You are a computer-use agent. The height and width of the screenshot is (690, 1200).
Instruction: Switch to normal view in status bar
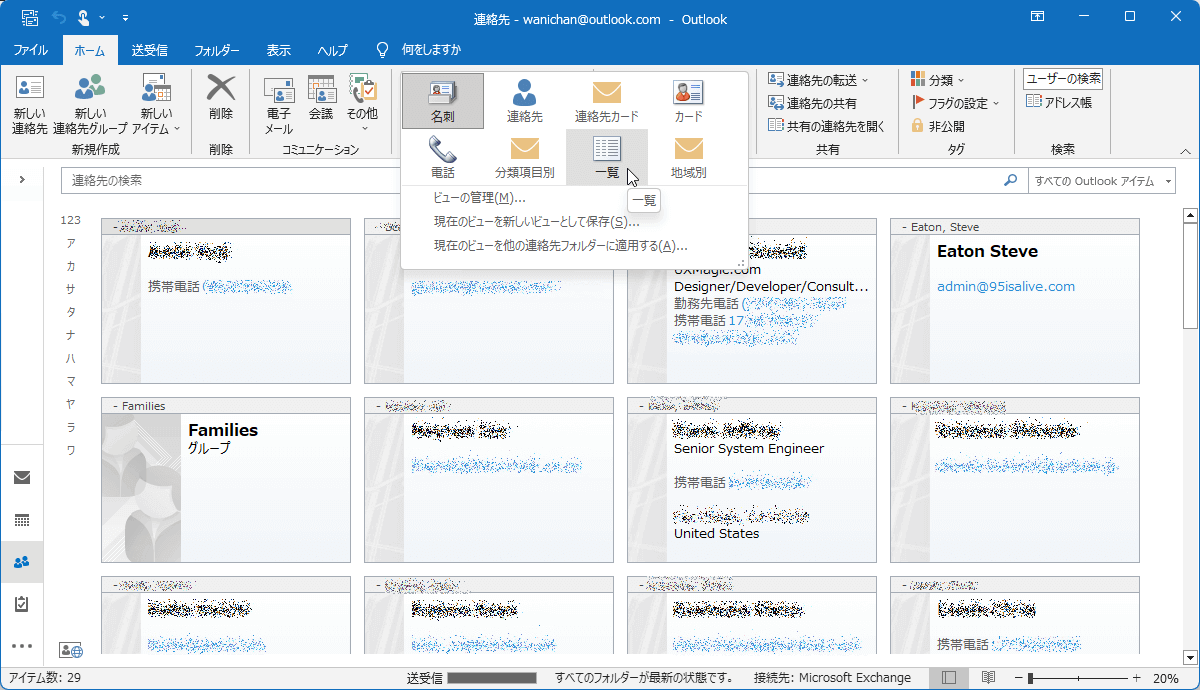pos(949,678)
